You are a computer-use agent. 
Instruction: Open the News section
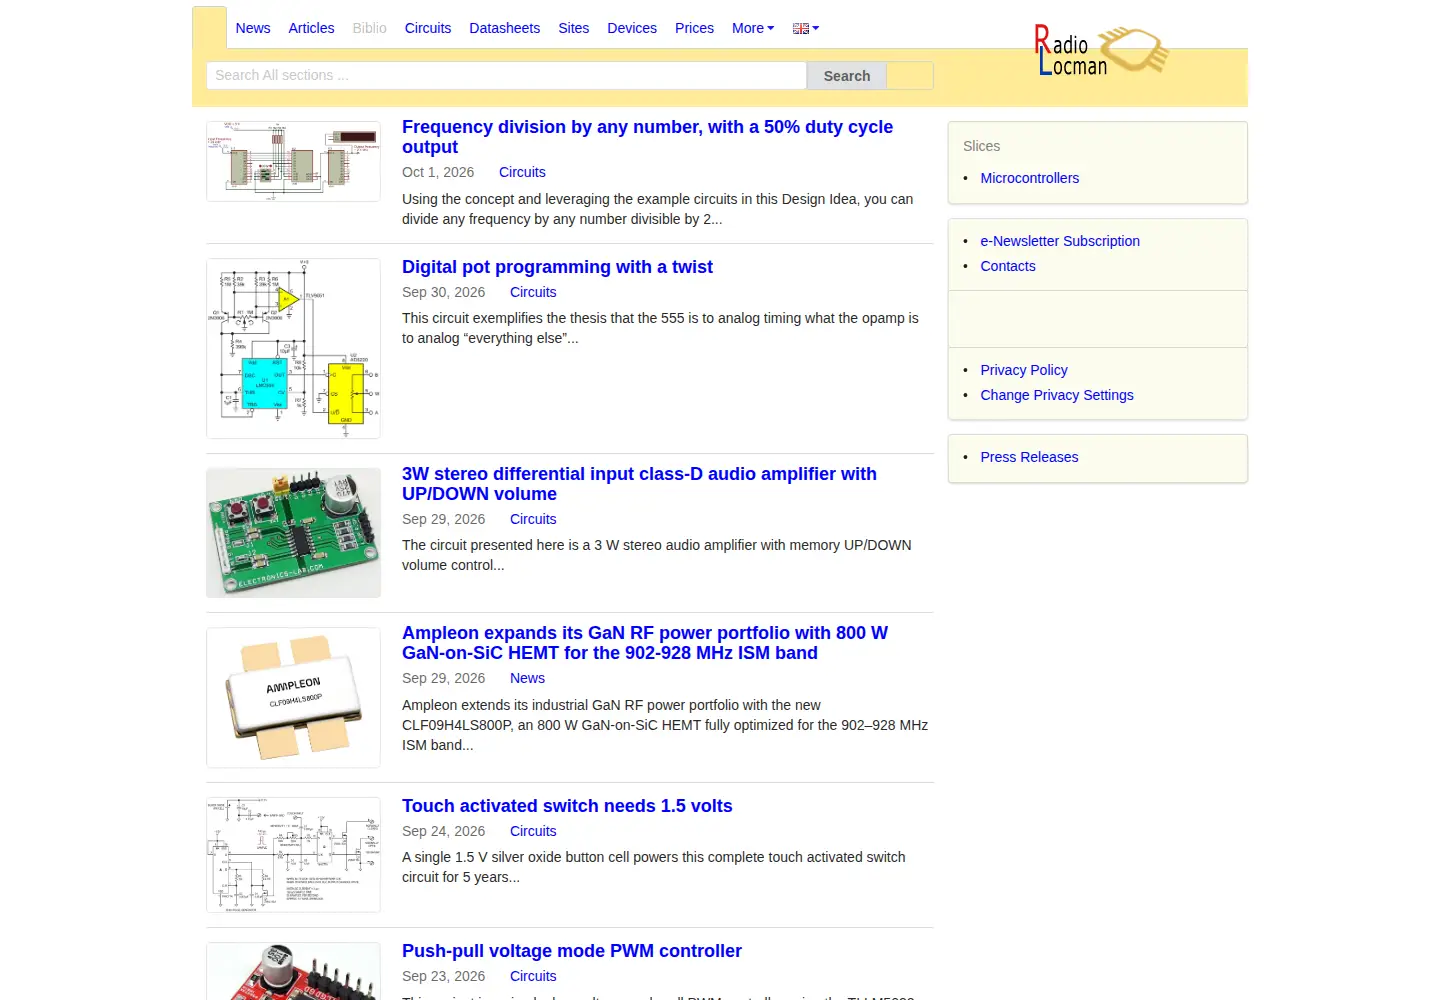point(253,28)
